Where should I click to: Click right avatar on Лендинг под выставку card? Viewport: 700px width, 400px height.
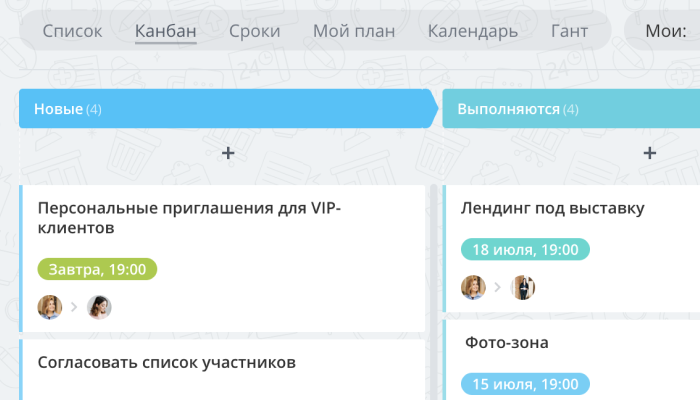(x=523, y=288)
